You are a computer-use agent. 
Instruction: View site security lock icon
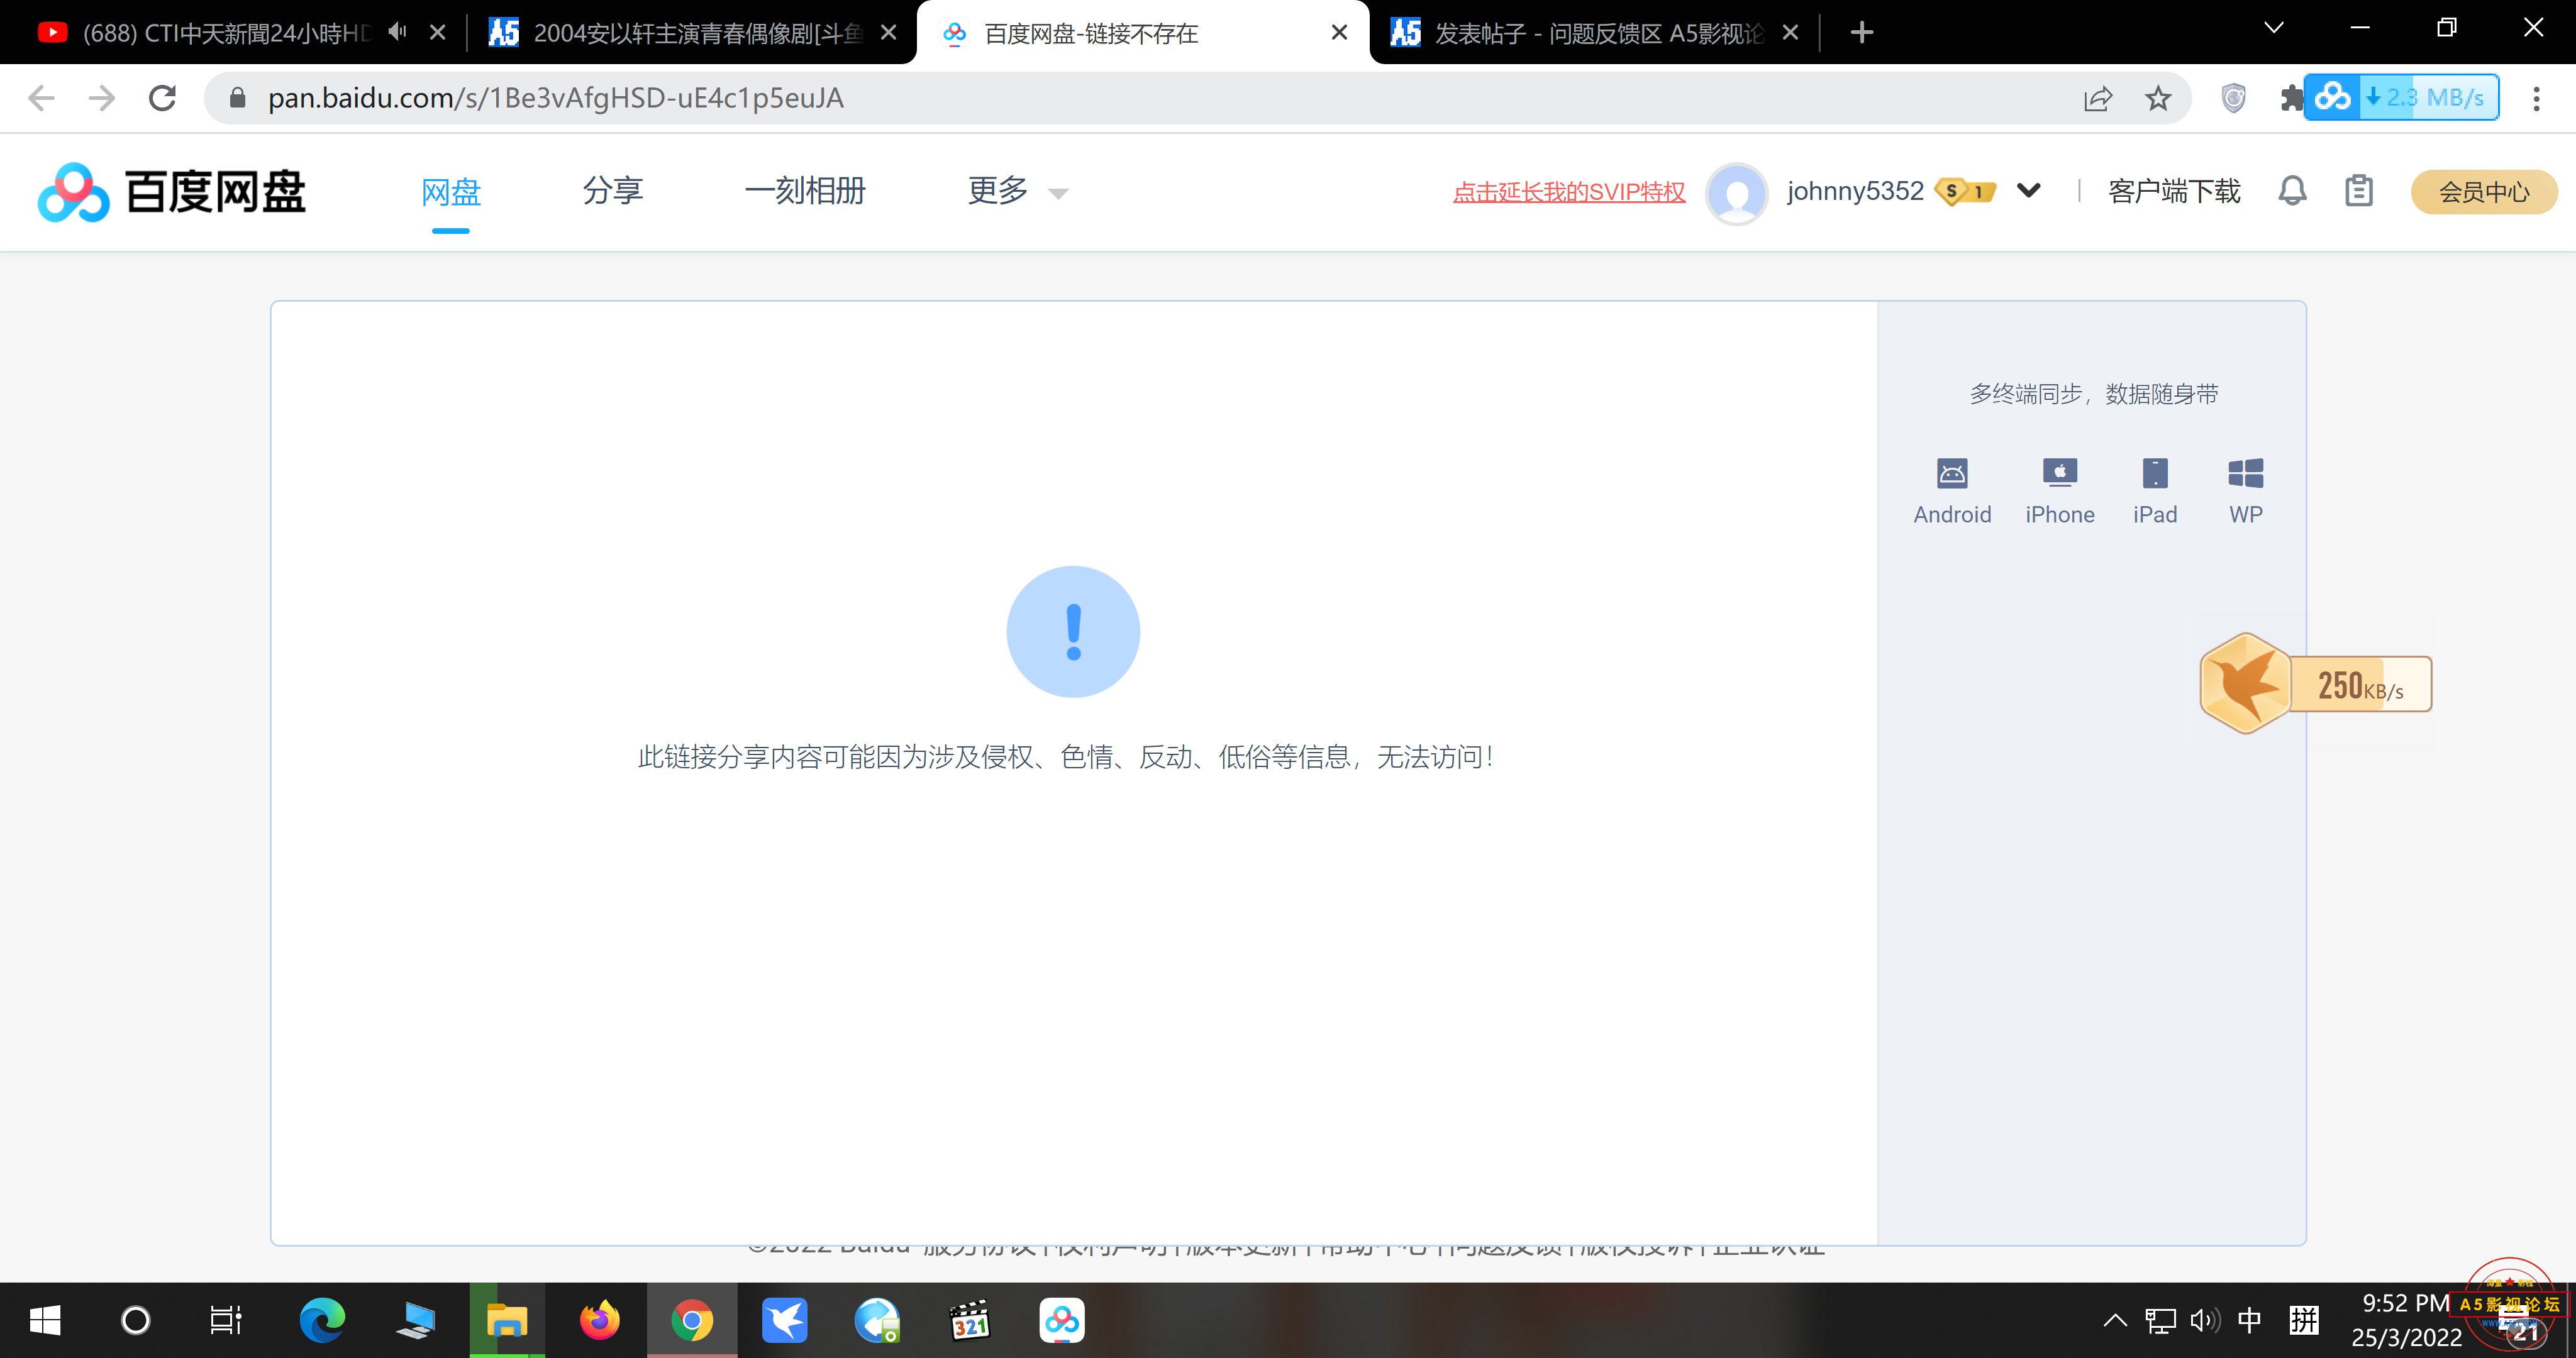[x=237, y=98]
